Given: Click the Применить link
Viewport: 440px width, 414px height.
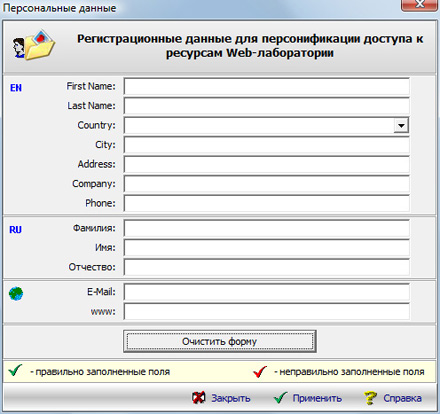Looking at the screenshot, I should [x=317, y=398].
